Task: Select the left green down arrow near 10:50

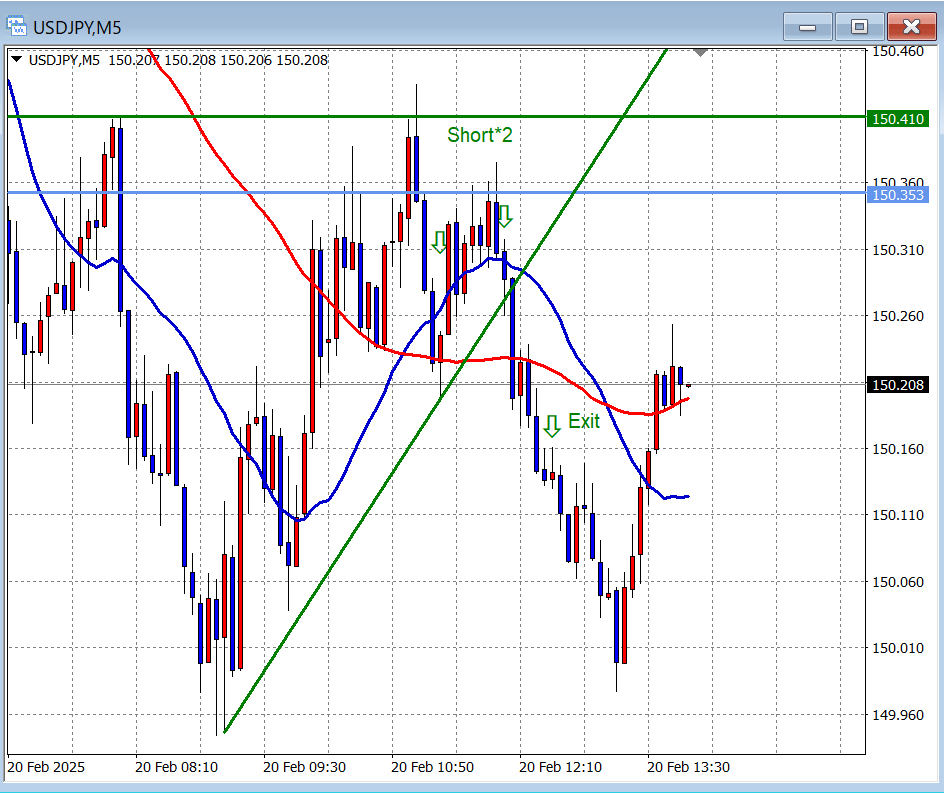Action: pos(438,241)
